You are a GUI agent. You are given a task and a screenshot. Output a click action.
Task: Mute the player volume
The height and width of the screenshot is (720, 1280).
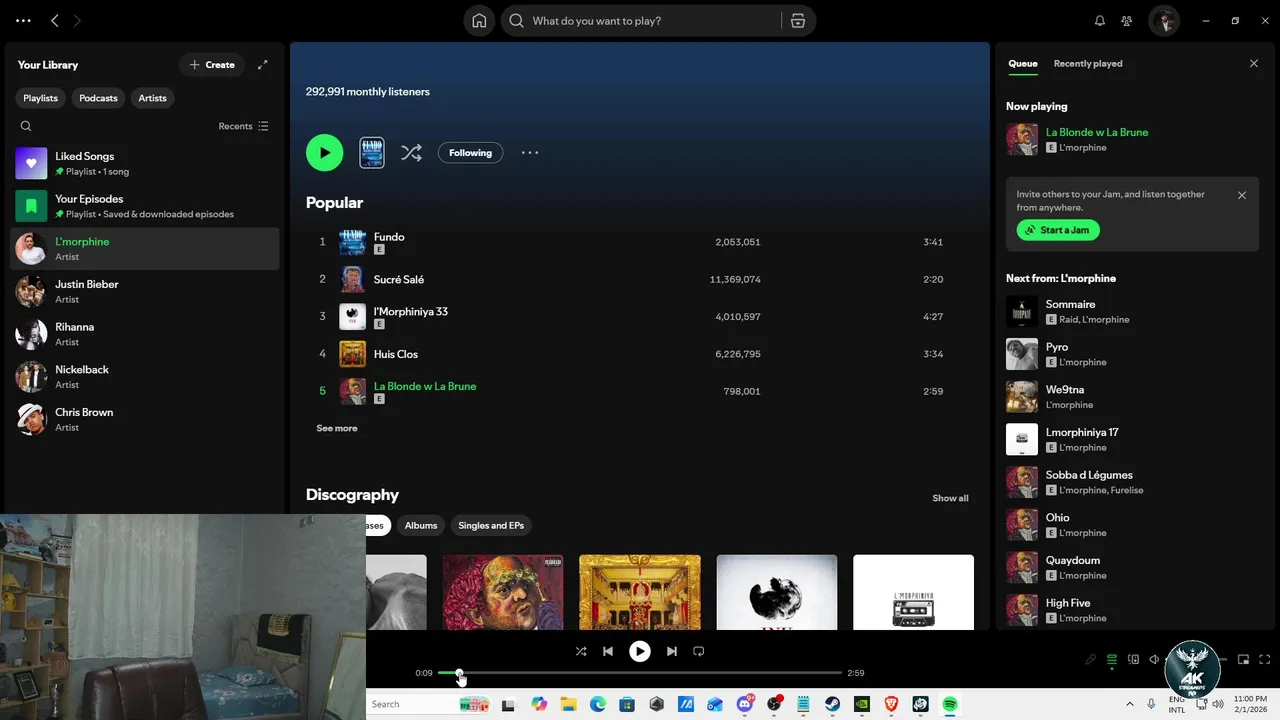click(1154, 660)
